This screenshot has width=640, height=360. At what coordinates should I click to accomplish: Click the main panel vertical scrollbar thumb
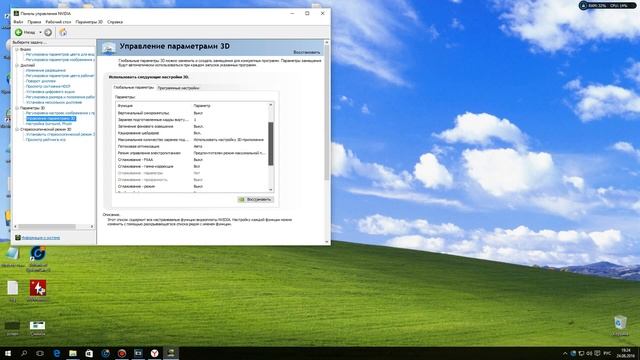click(x=327, y=112)
